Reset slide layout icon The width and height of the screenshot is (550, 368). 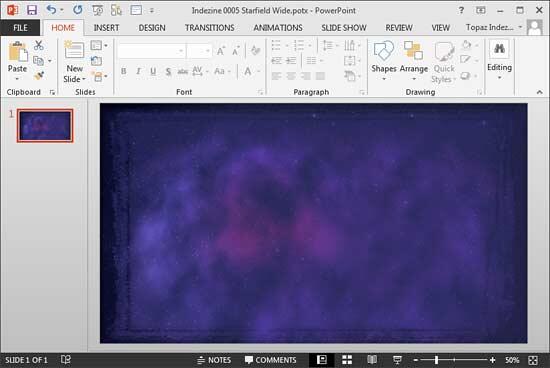(x=96, y=61)
